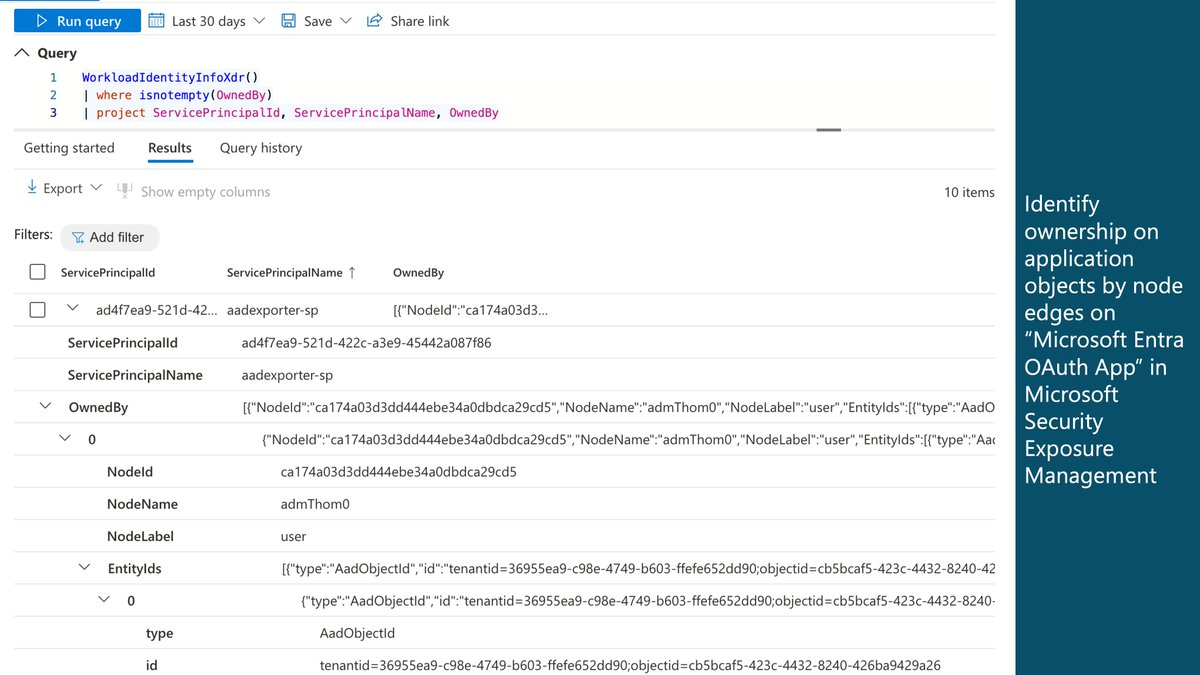Image resolution: width=1200 pixels, height=675 pixels.
Task: Open the Save dropdown chevron
Action: tap(346, 21)
